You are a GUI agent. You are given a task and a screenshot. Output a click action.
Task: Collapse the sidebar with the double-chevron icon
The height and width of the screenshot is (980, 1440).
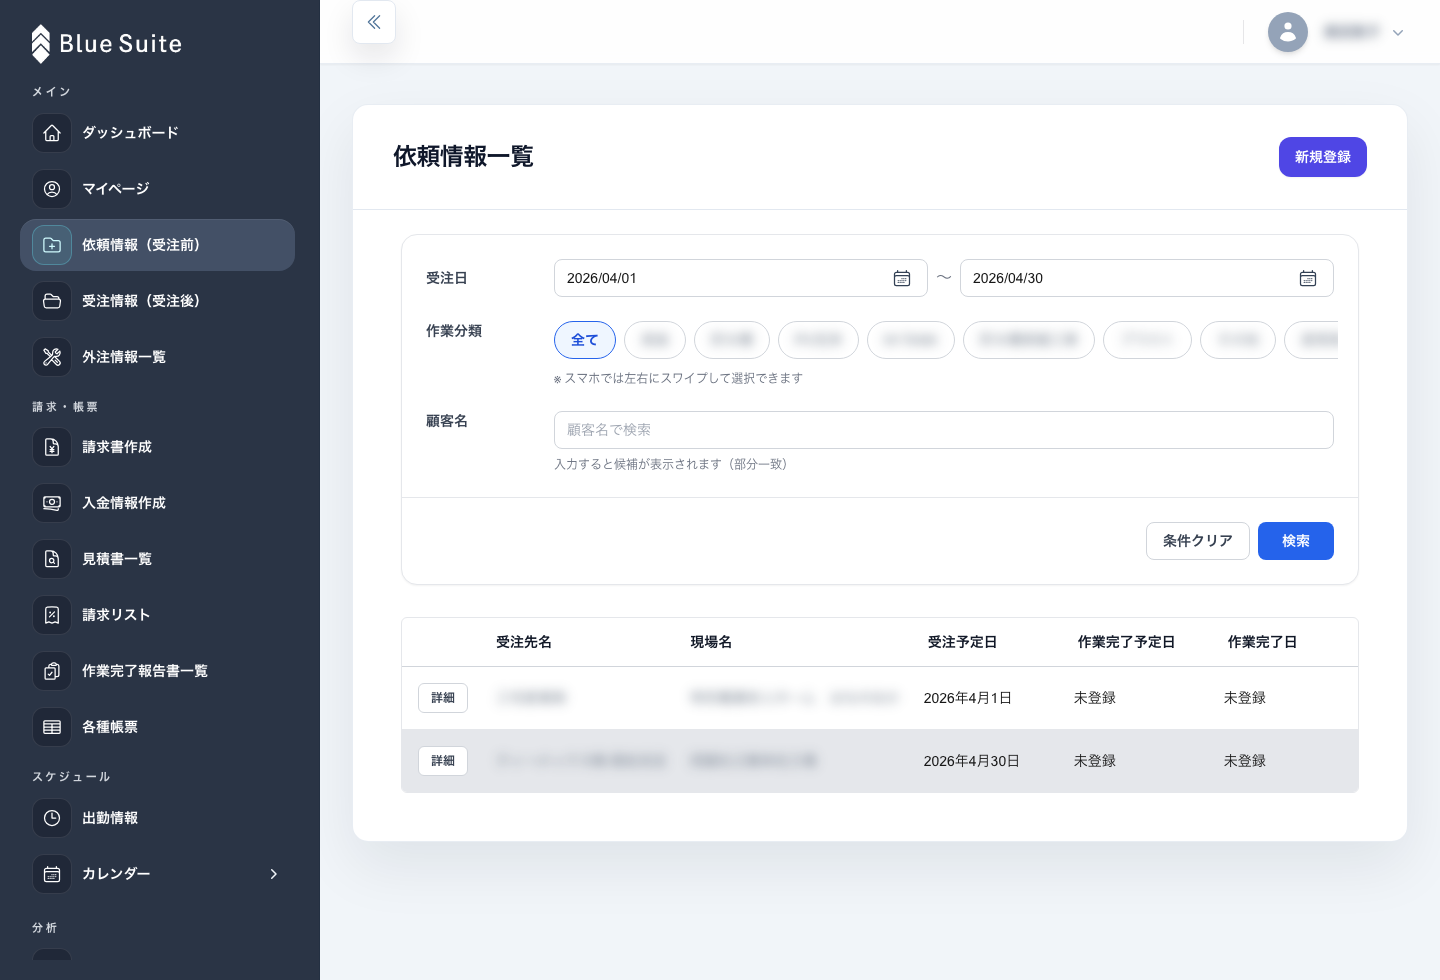coord(373,22)
